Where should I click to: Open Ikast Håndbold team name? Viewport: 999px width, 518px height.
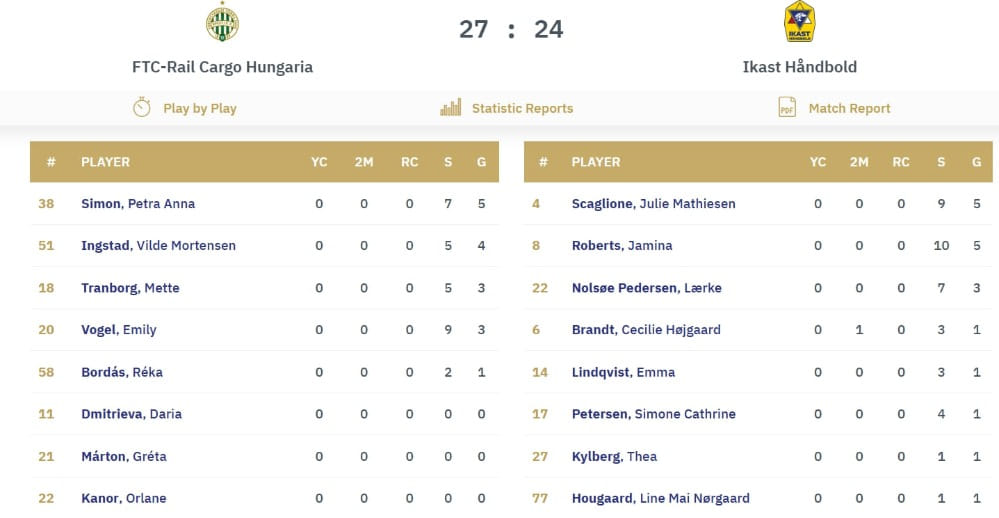(799, 67)
